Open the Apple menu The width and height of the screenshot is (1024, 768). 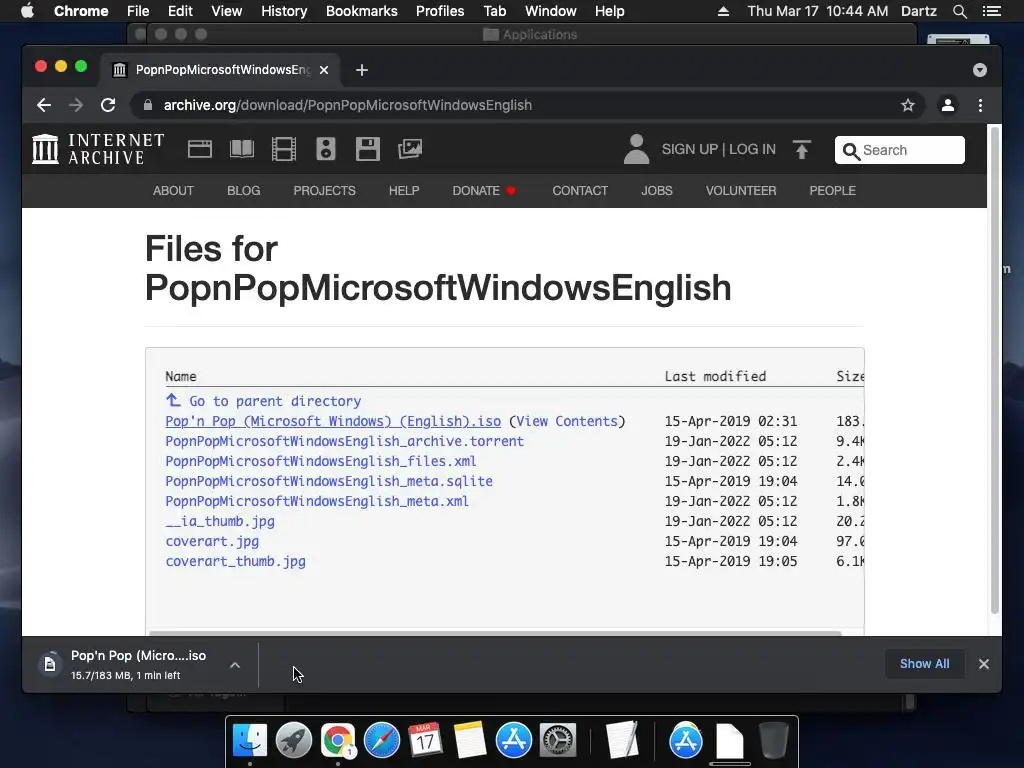pos(27,11)
